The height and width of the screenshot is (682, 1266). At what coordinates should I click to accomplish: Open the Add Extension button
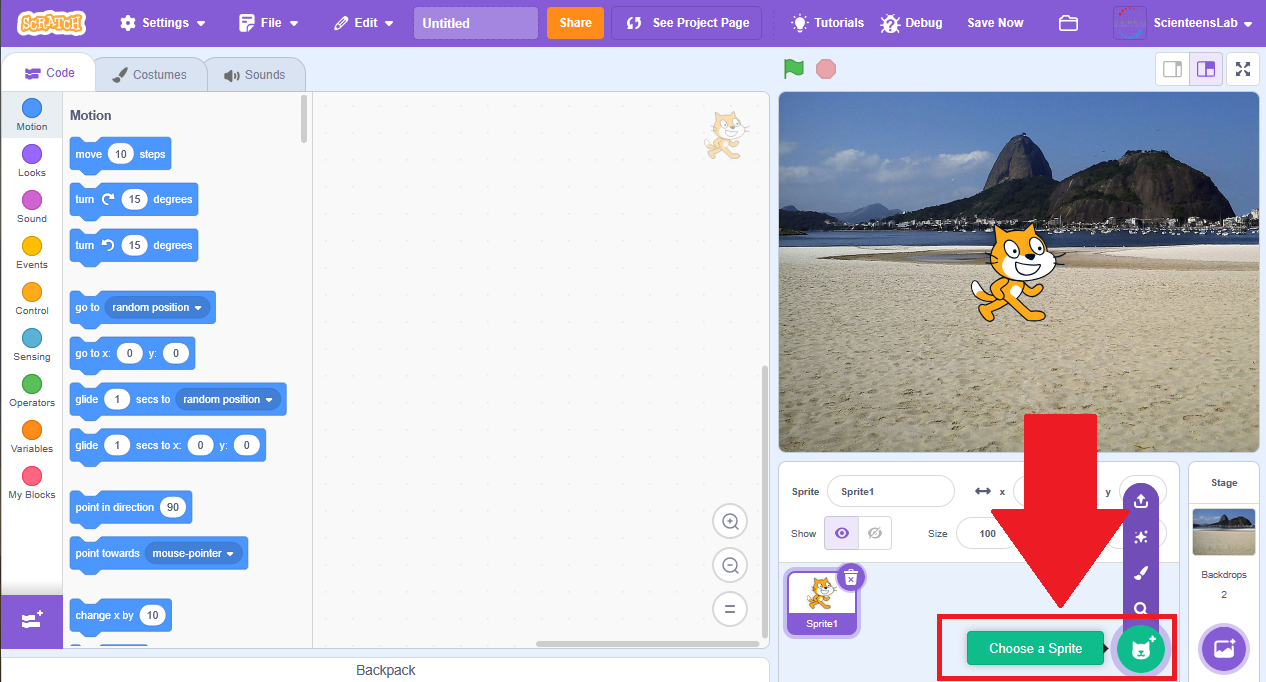click(31, 621)
